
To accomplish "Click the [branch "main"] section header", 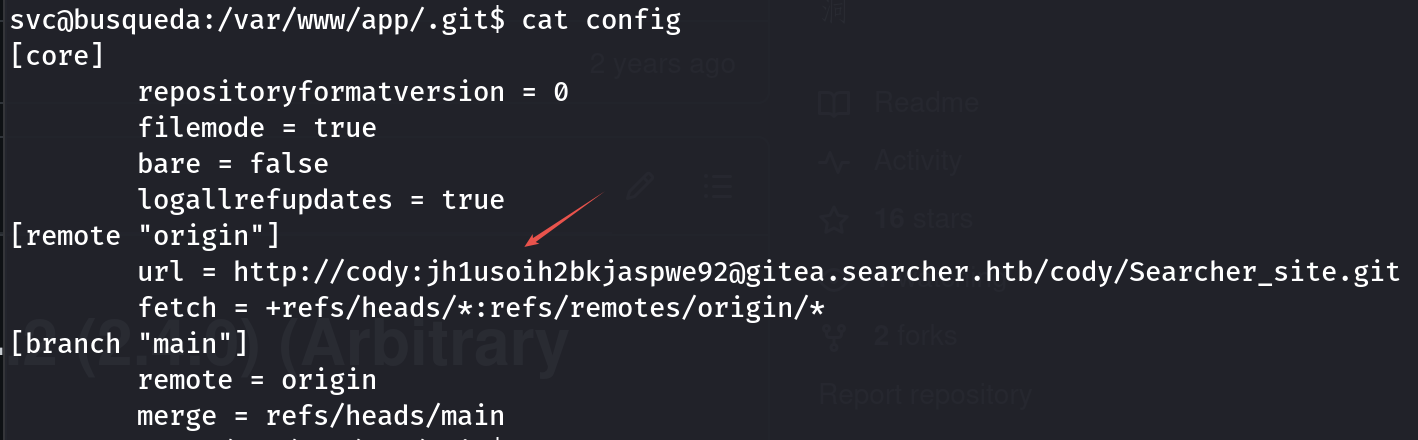I will (129, 344).
